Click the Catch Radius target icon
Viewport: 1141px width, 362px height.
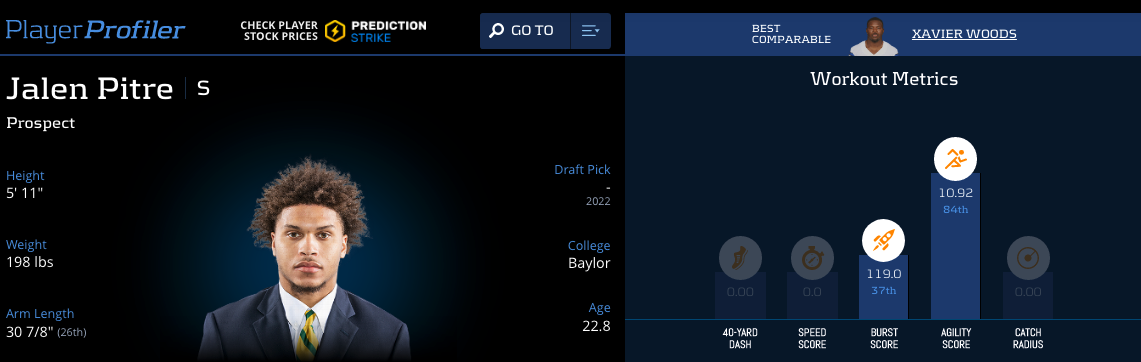pyautogui.click(x=1028, y=258)
